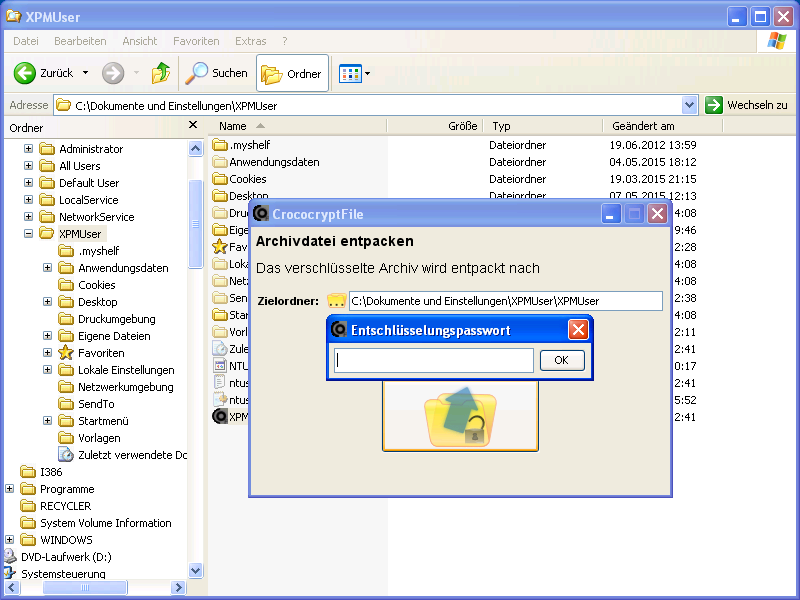
Task: Go back with the Zurück arrow
Action: 44,73
